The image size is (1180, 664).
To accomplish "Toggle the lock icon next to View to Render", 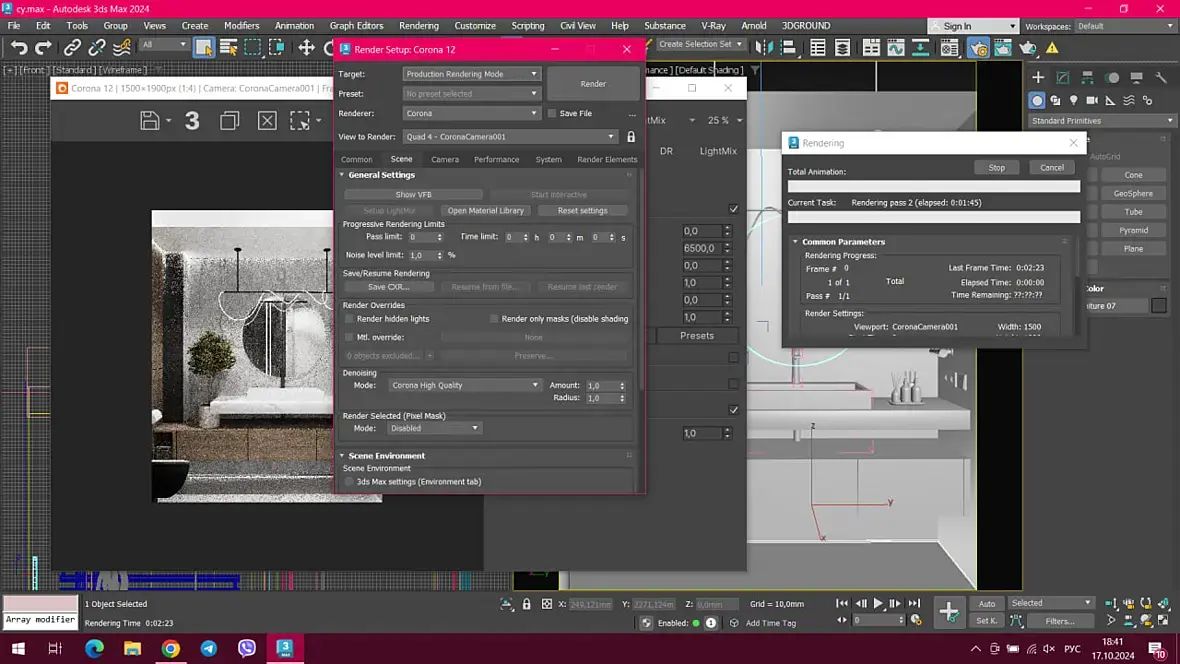I will tap(631, 137).
